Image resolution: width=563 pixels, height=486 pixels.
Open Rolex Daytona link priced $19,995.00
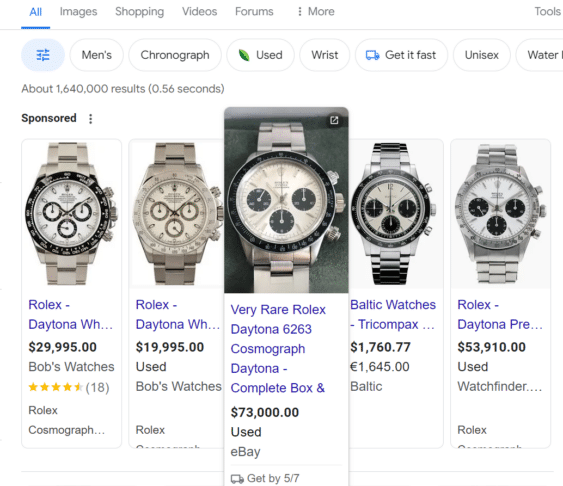click(x=178, y=314)
